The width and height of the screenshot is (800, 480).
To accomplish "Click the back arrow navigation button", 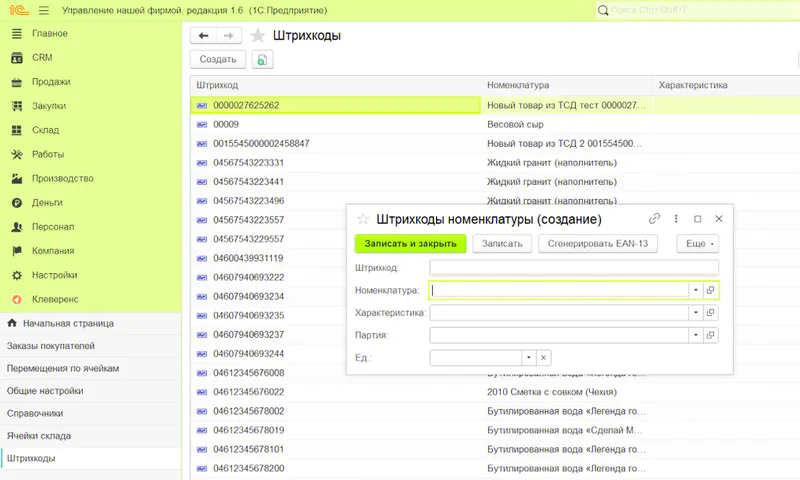I will coord(204,35).
